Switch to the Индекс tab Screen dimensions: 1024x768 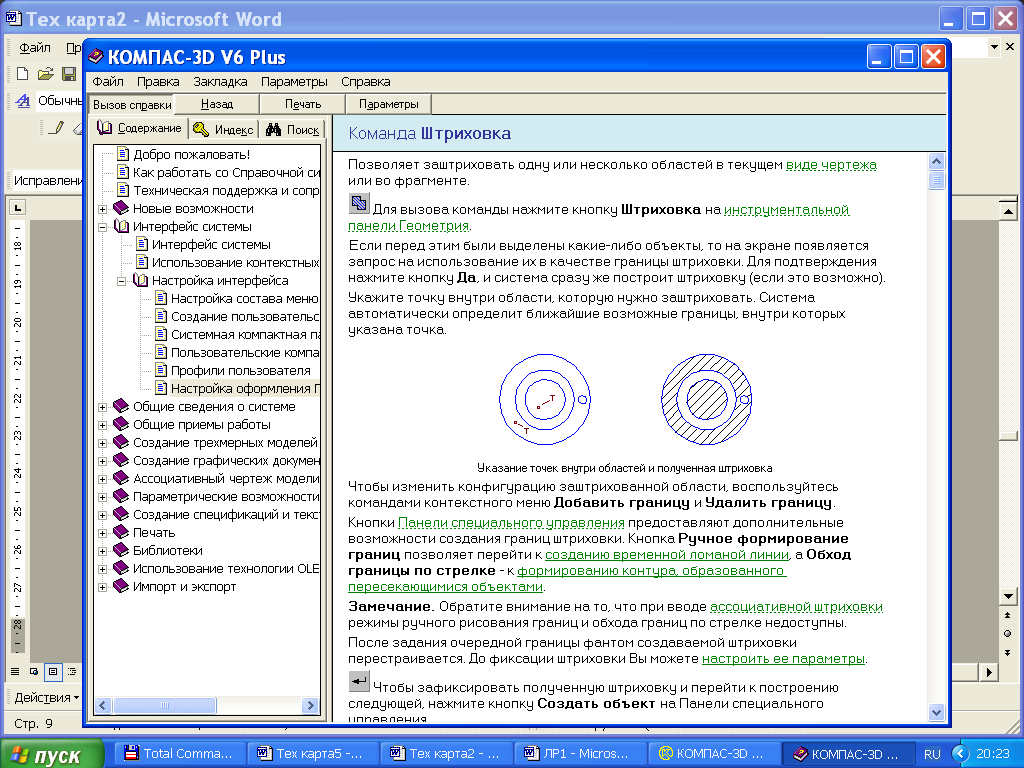pyautogui.click(x=224, y=129)
